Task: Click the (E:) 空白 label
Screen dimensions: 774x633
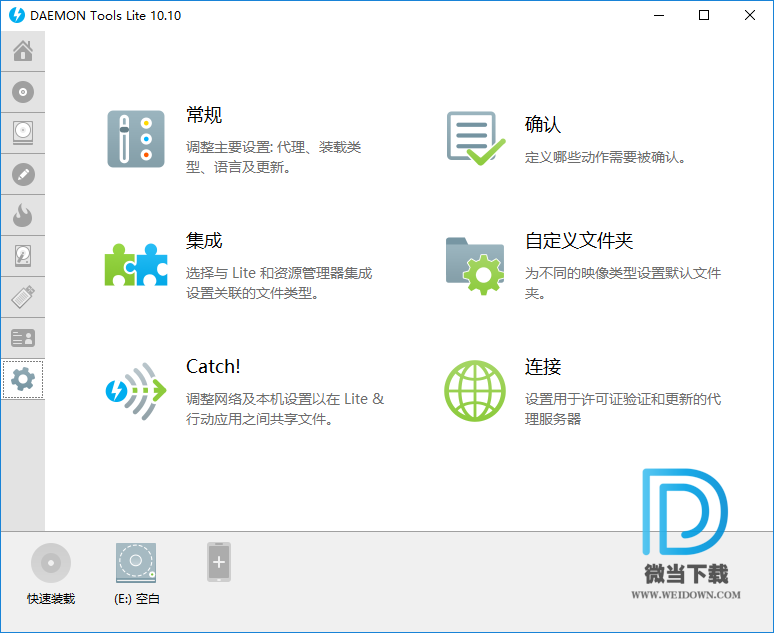Action: tap(137, 599)
